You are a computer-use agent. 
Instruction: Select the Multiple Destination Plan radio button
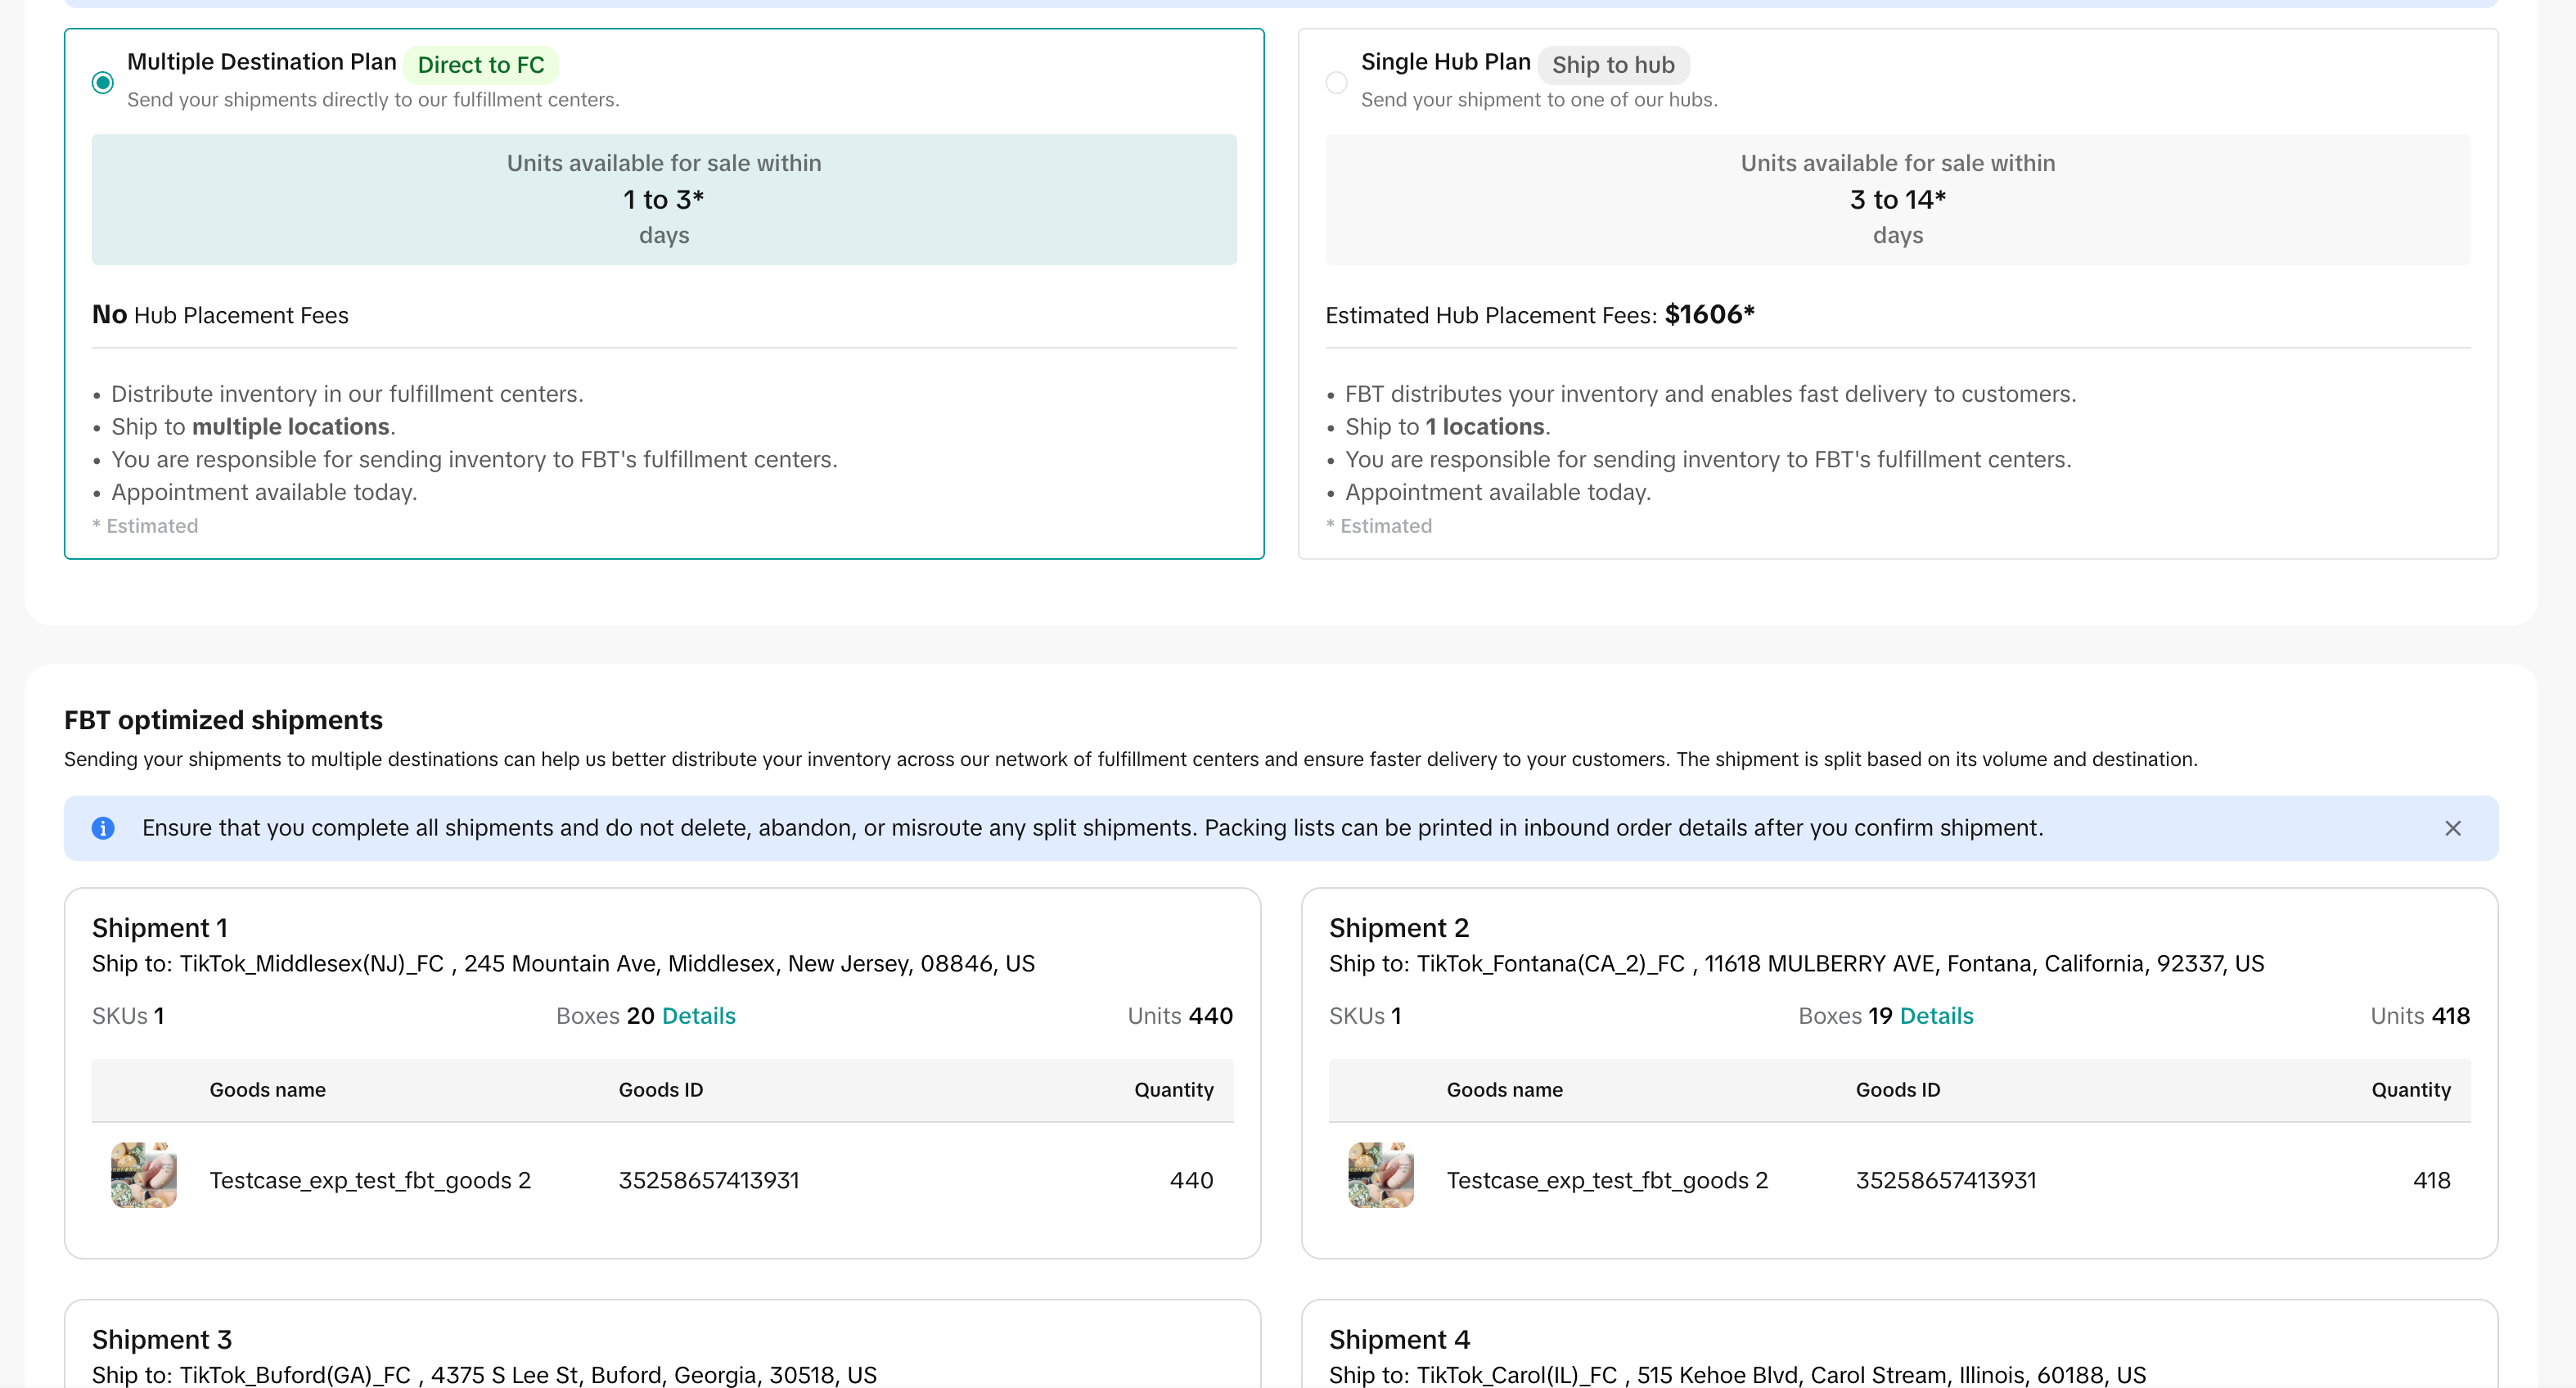[102, 83]
